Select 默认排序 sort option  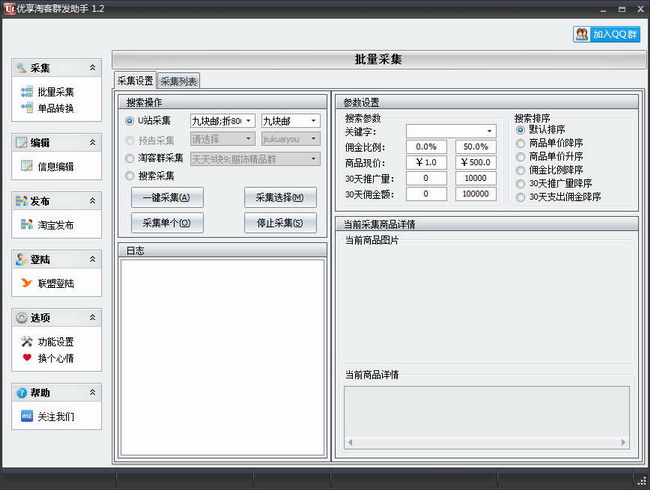520,130
